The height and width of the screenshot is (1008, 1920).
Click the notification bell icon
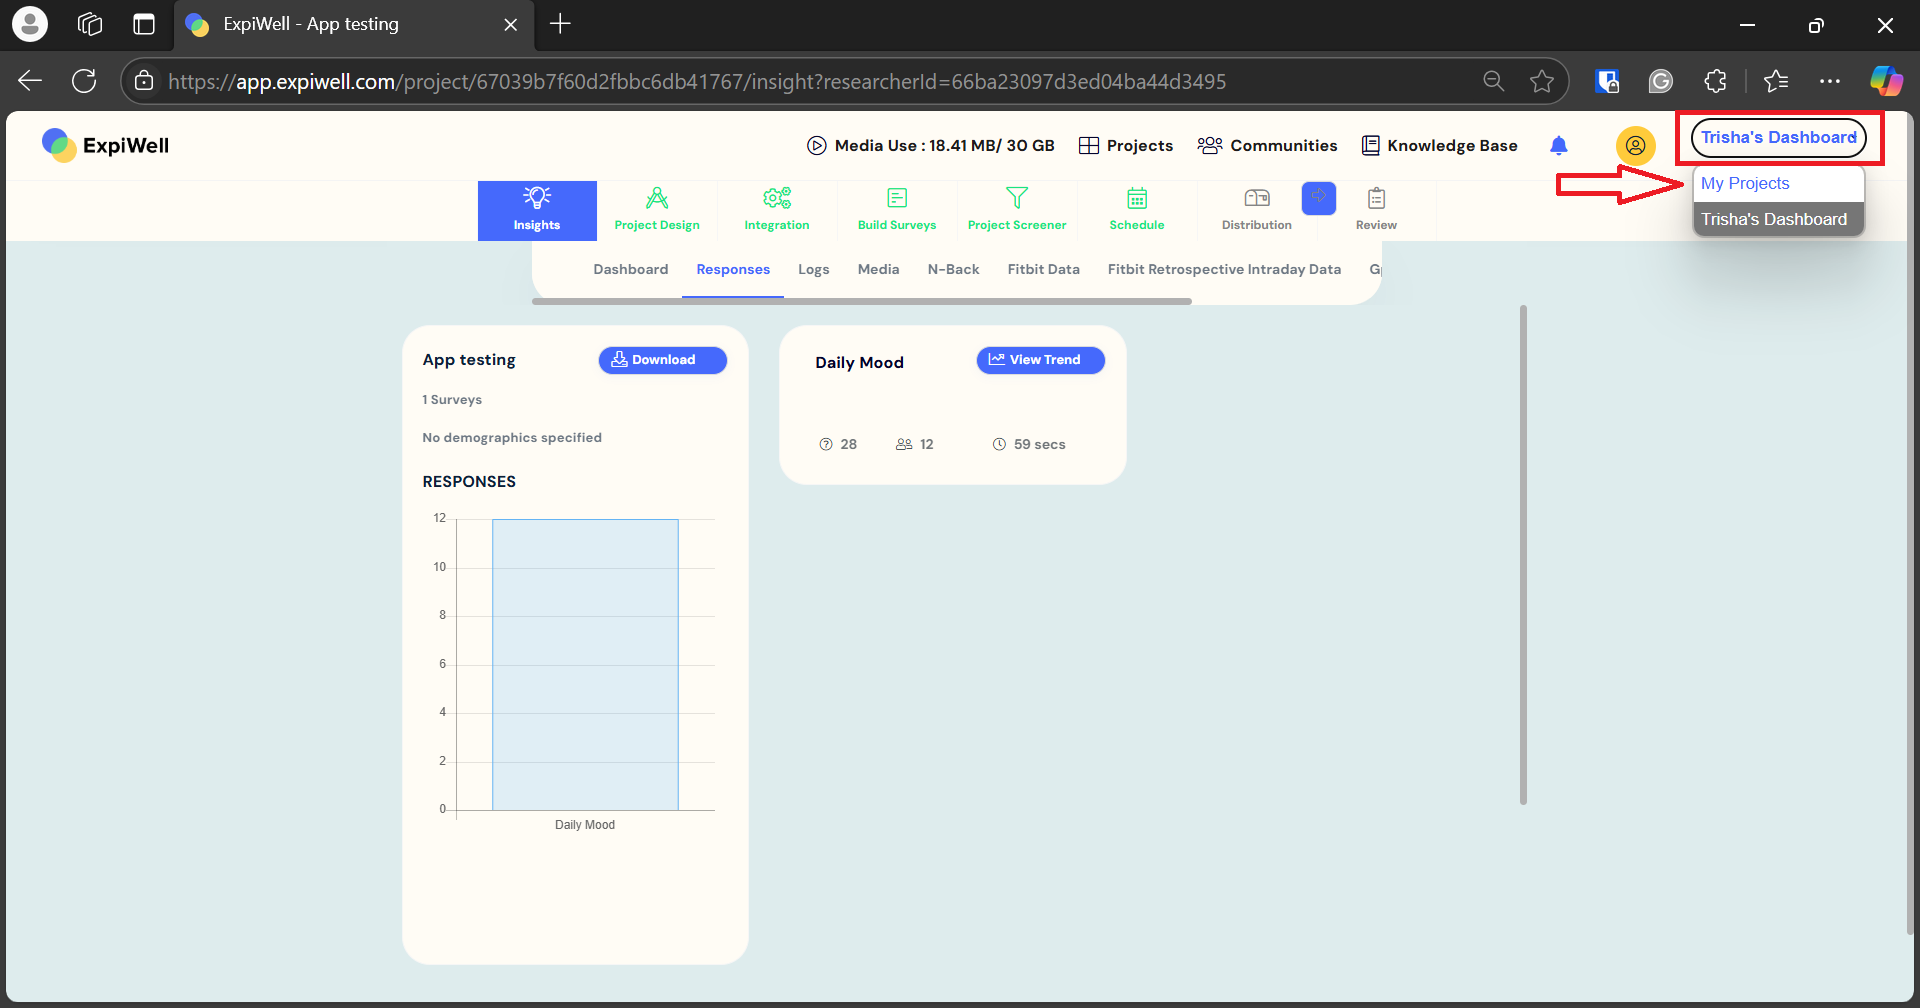(x=1558, y=146)
